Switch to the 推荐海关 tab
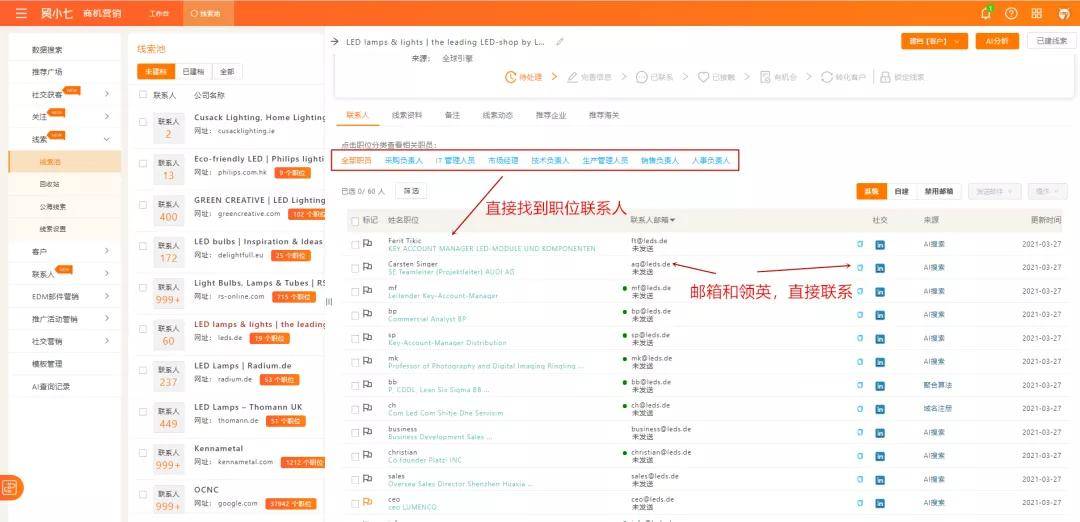The height and width of the screenshot is (522, 1080). coord(604,115)
